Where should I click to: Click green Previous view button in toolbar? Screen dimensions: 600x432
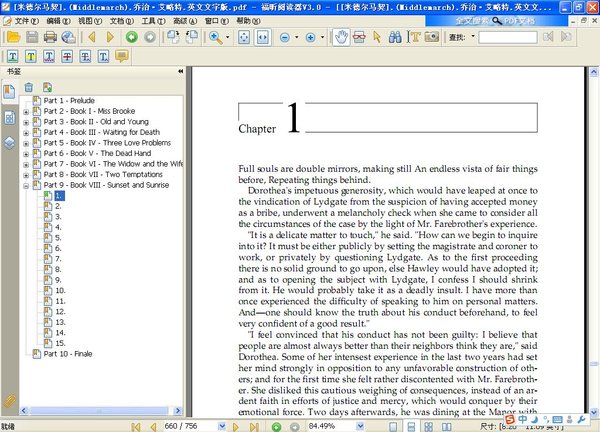pyautogui.click(x=132, y=37)
